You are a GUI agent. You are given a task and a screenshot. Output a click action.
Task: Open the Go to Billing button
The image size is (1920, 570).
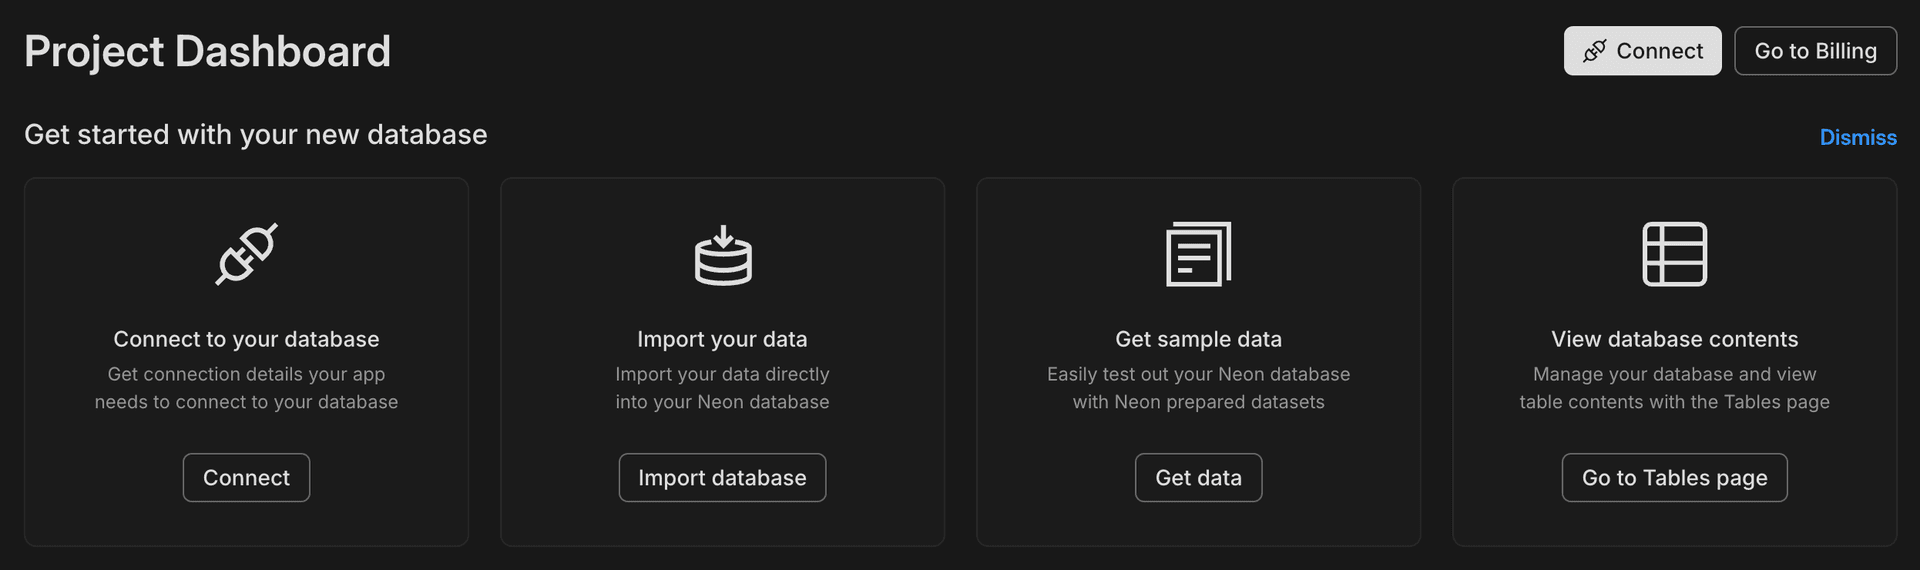(1815, 51)
